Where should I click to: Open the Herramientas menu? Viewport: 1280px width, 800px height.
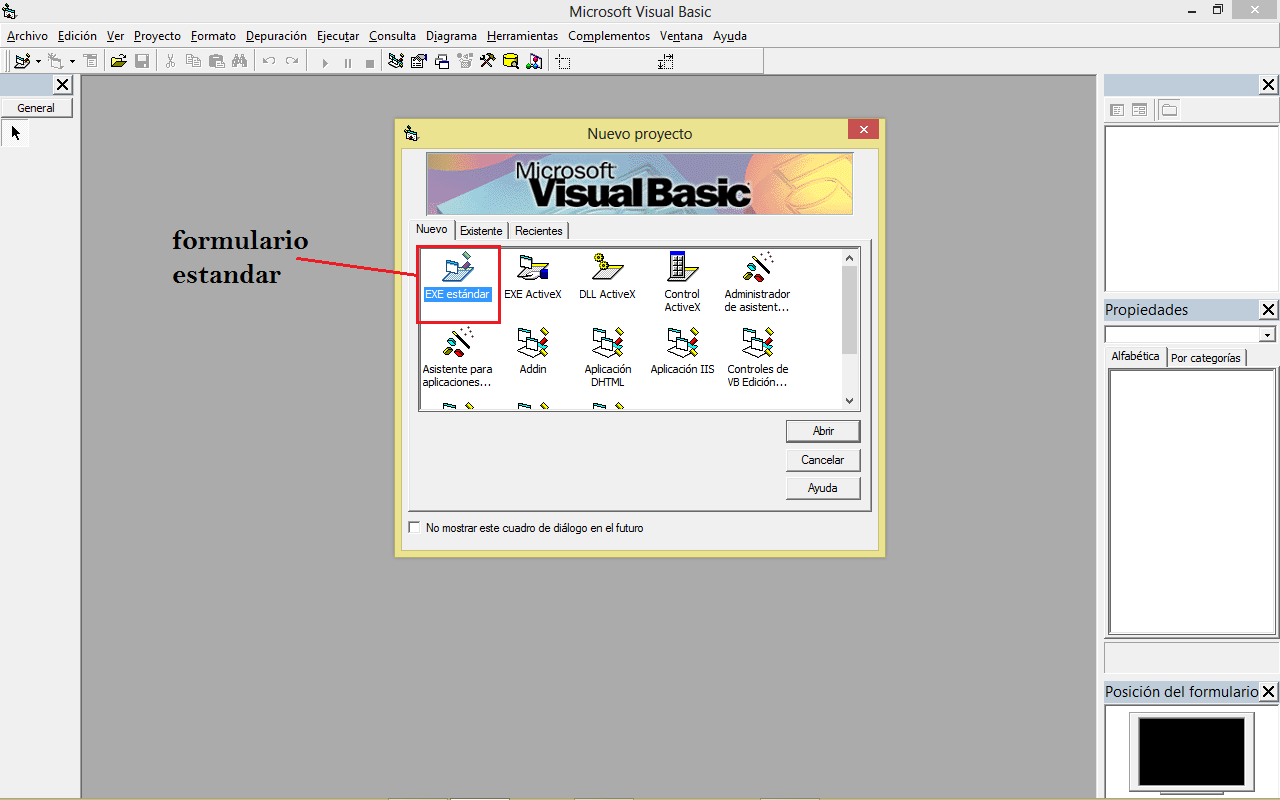pyautogui.click(x=522, y=35)
